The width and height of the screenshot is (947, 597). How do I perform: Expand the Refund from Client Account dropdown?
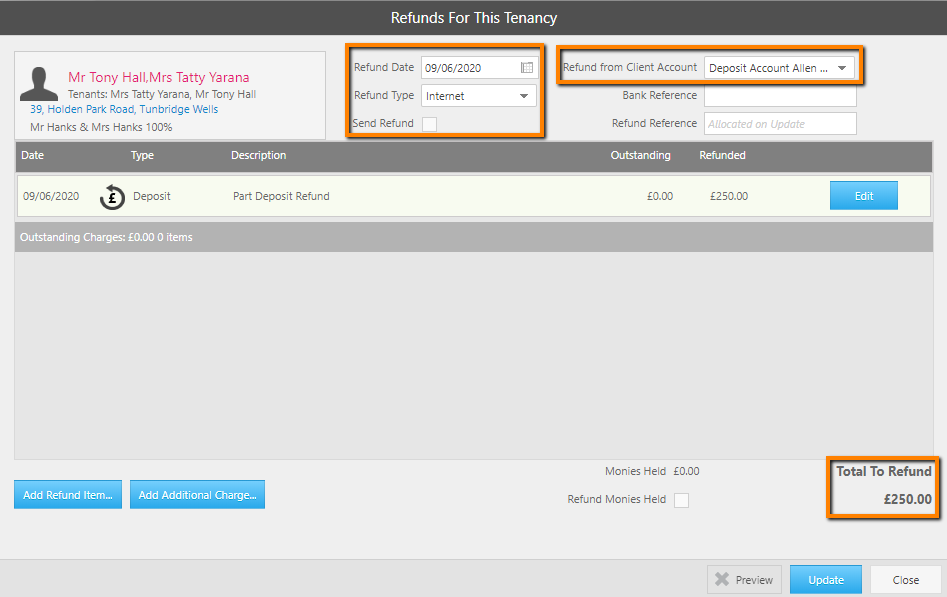point(779,68)
